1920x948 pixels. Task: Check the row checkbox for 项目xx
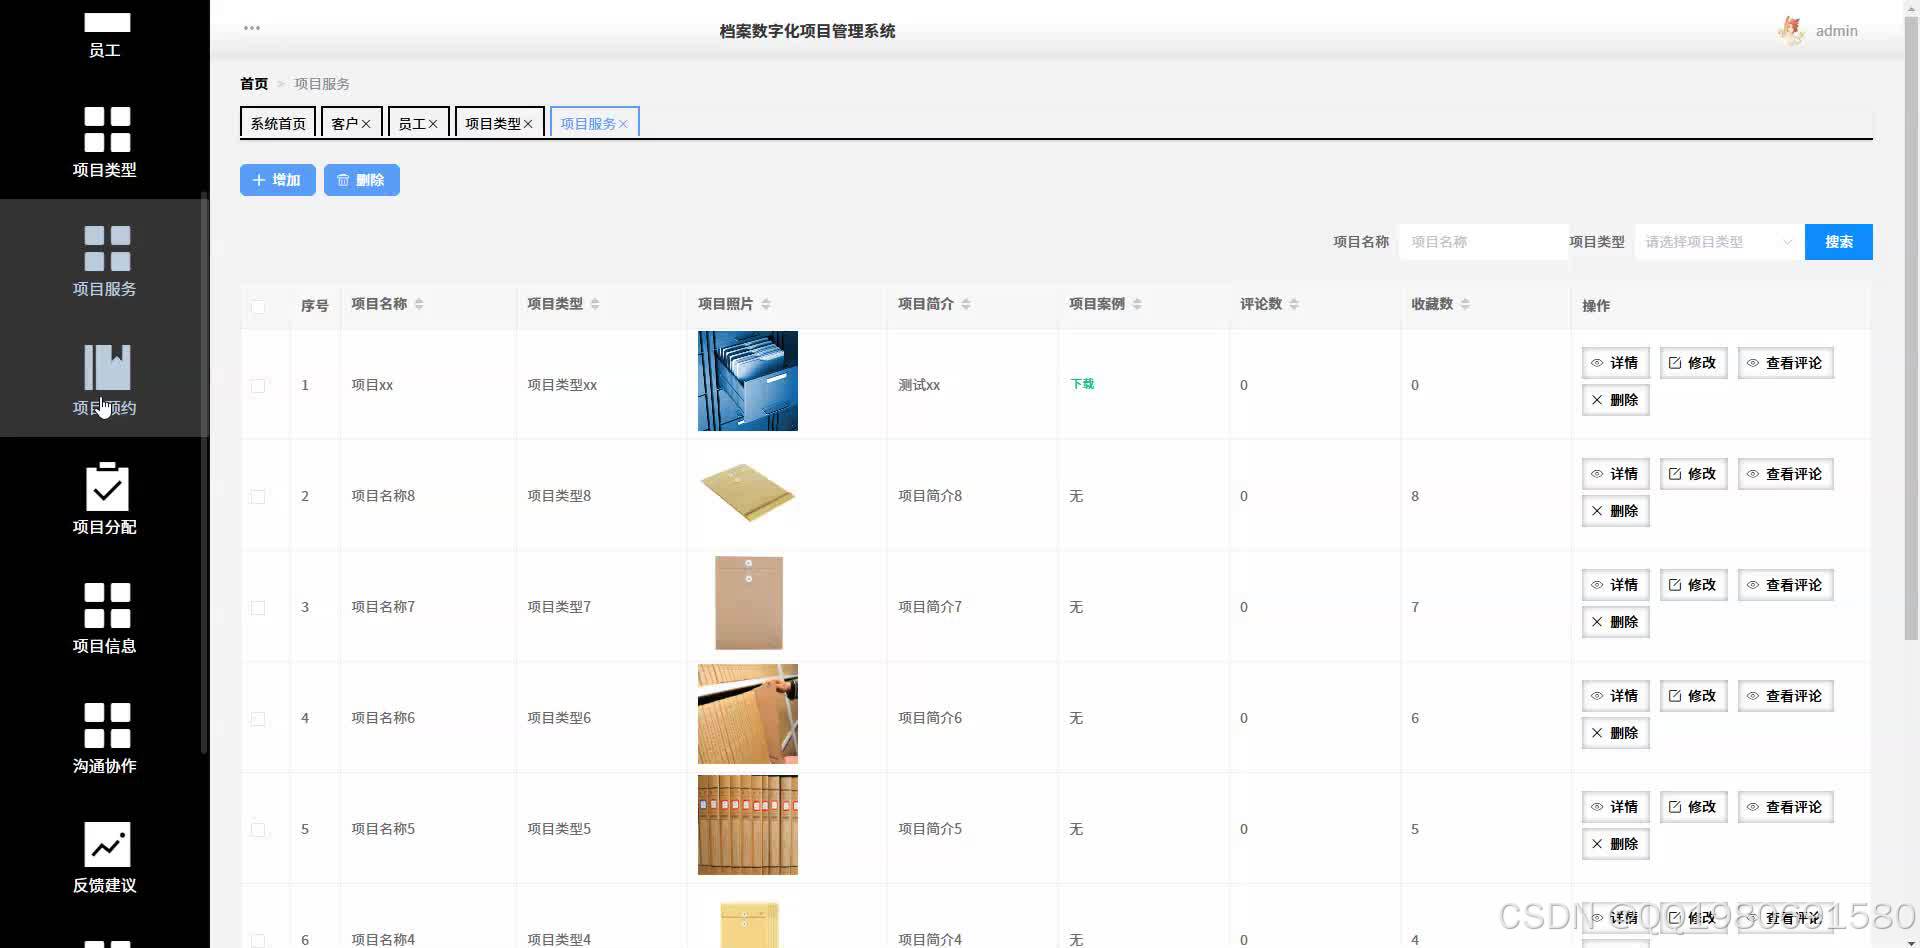click(x=258, y=385)
